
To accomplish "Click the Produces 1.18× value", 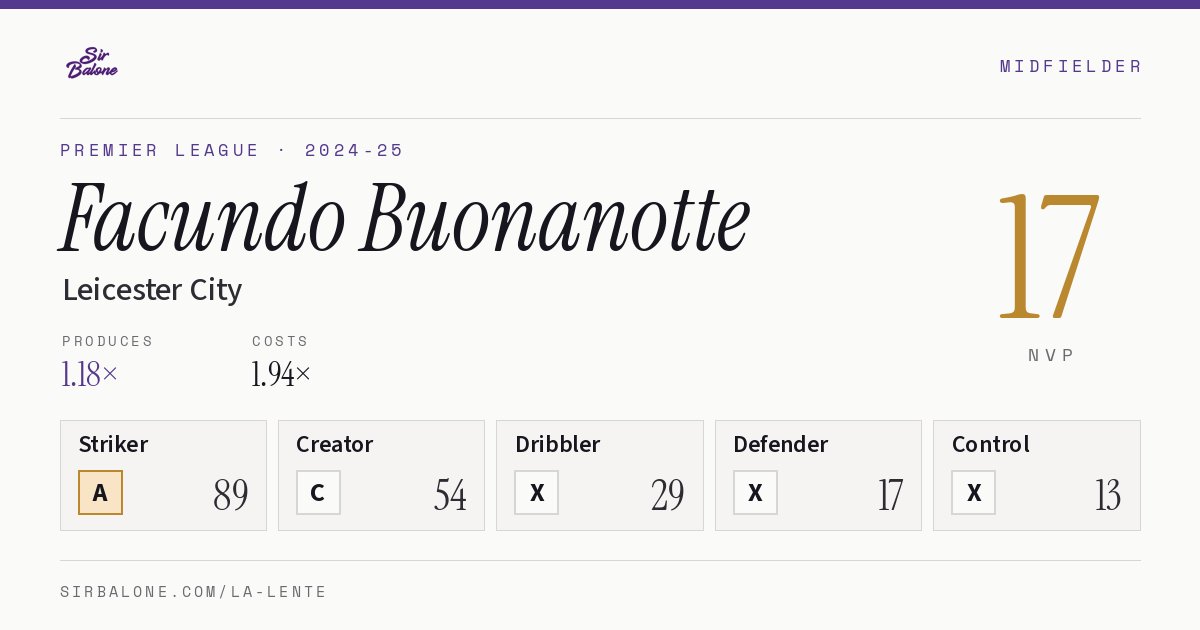I will pos(90,375).
